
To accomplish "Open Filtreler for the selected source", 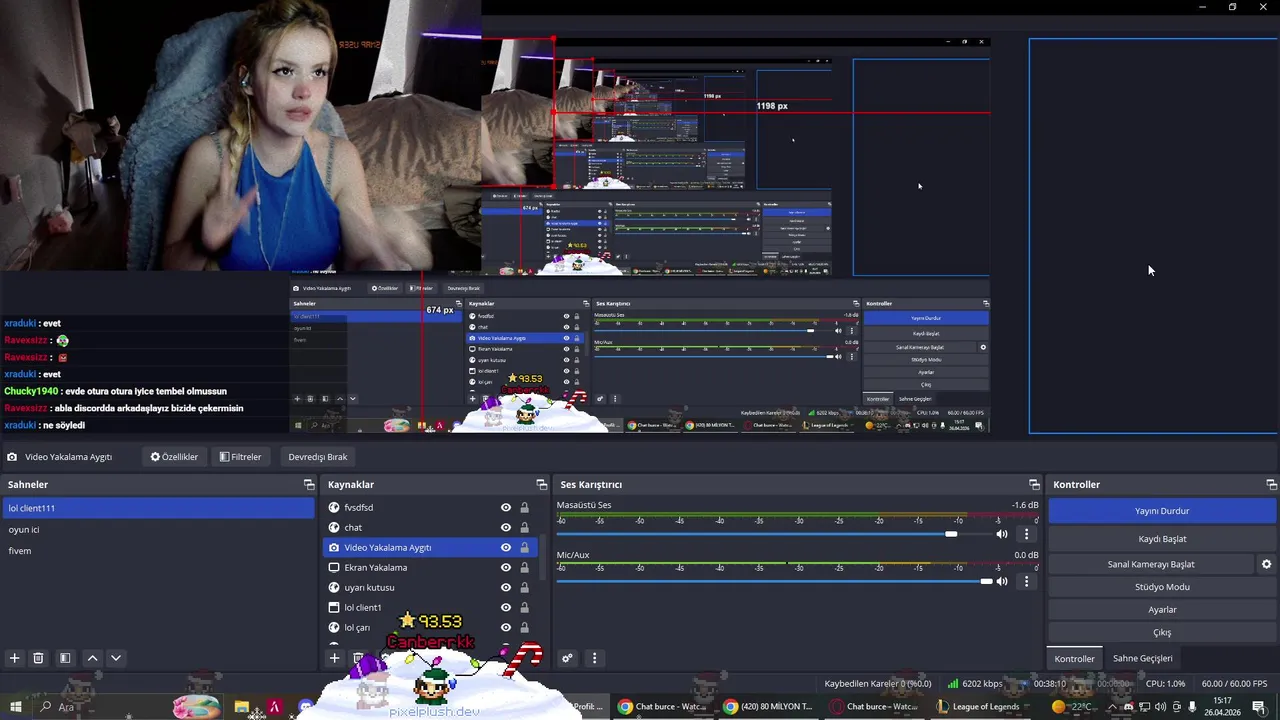I will pos(240,457).
